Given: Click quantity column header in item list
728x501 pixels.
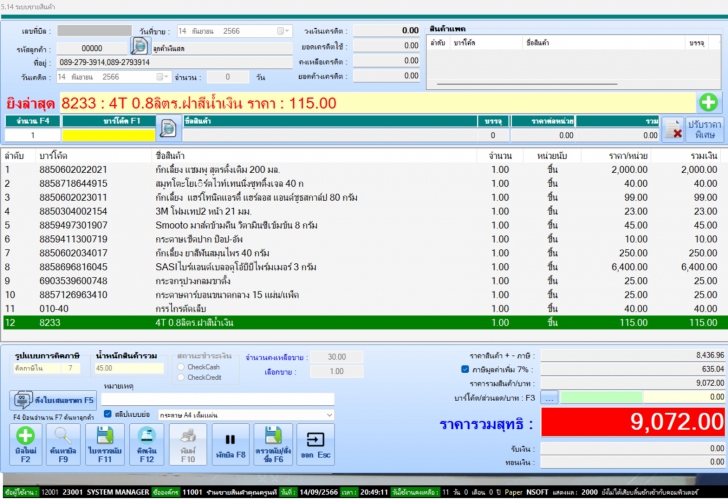Looking at the screenshot, I should pos(500,156).
